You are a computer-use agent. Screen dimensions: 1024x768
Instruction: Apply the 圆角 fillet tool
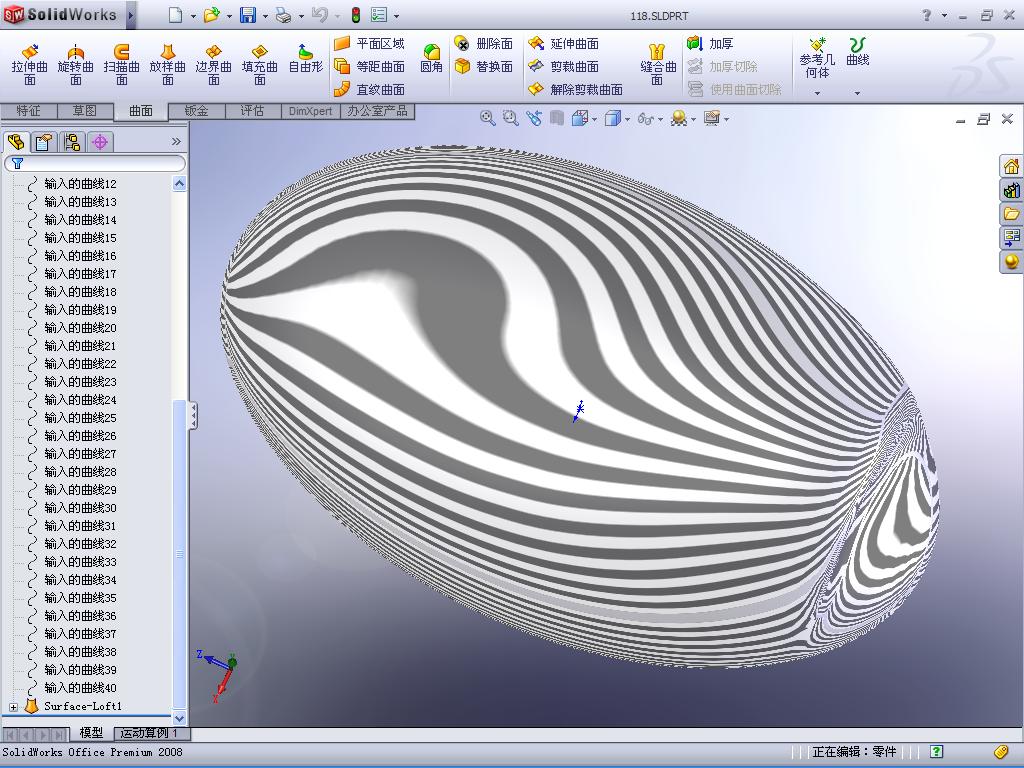(432, 59)
